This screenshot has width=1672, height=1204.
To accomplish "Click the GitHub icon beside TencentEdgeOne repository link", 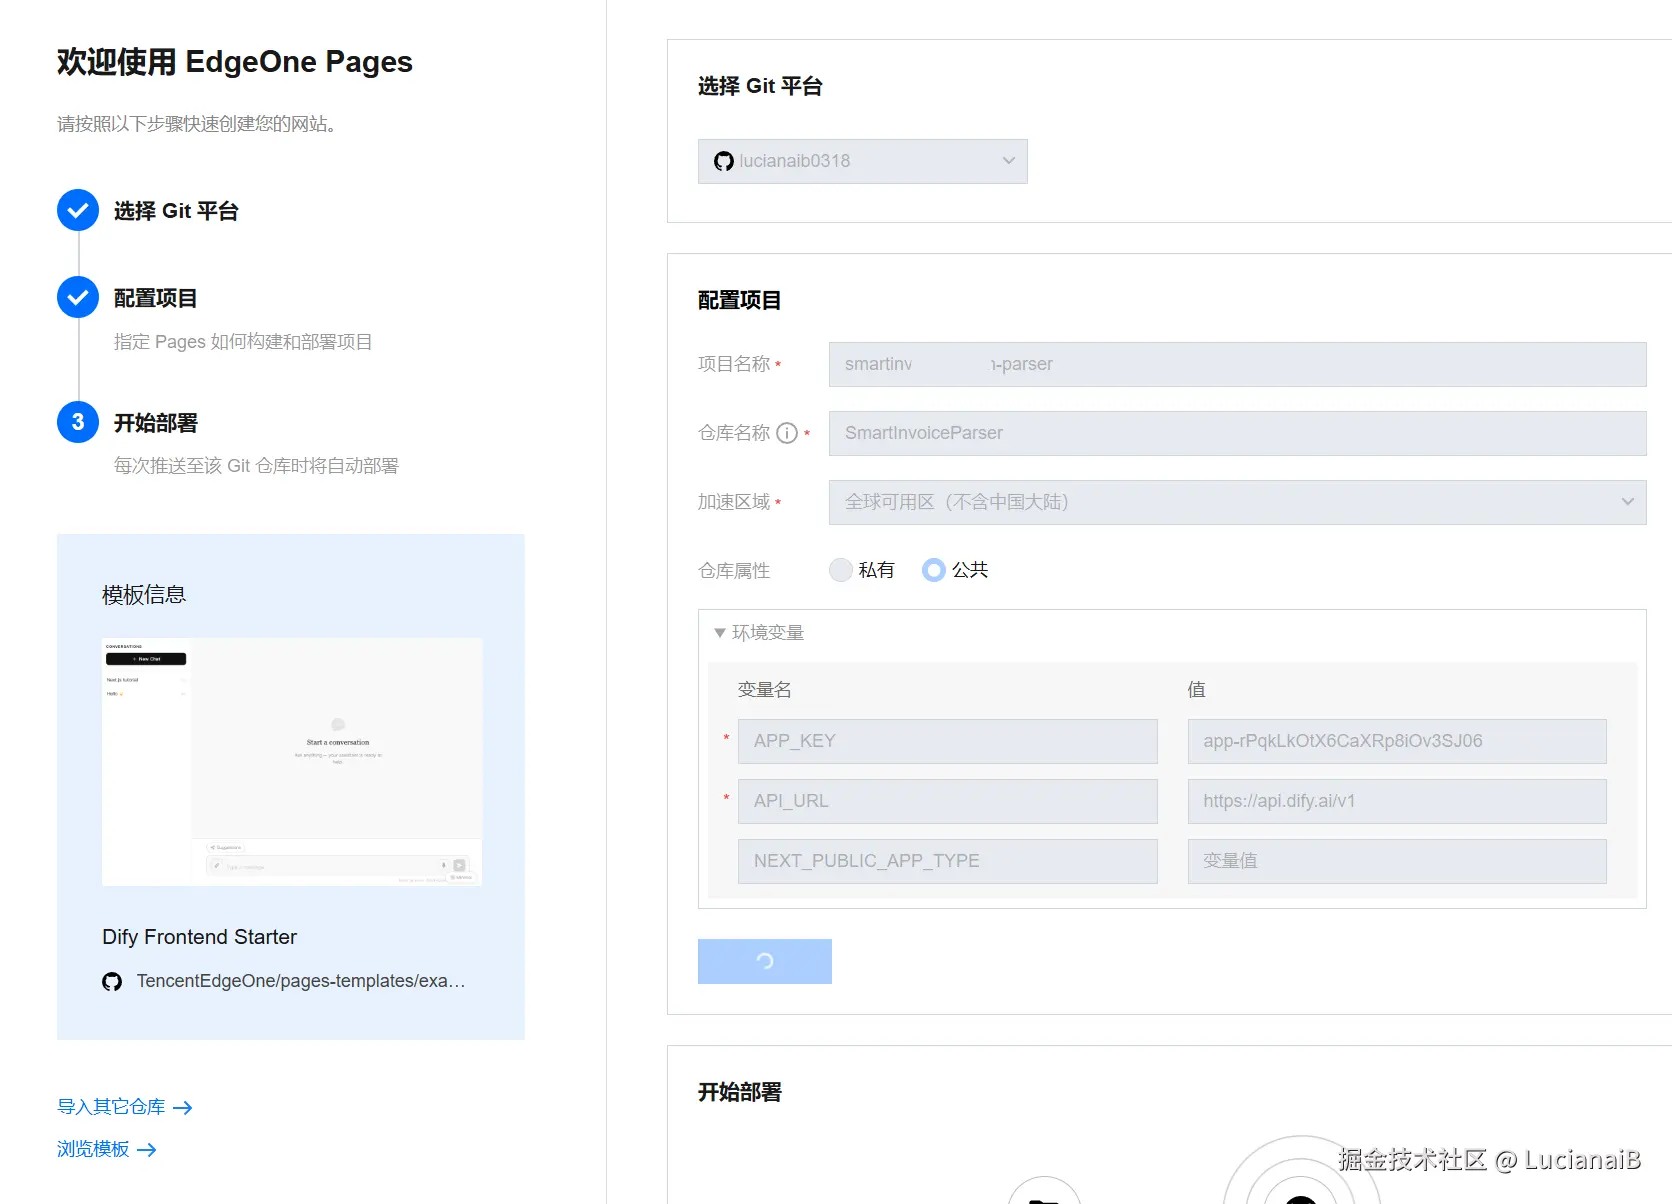I will point(112,982).
